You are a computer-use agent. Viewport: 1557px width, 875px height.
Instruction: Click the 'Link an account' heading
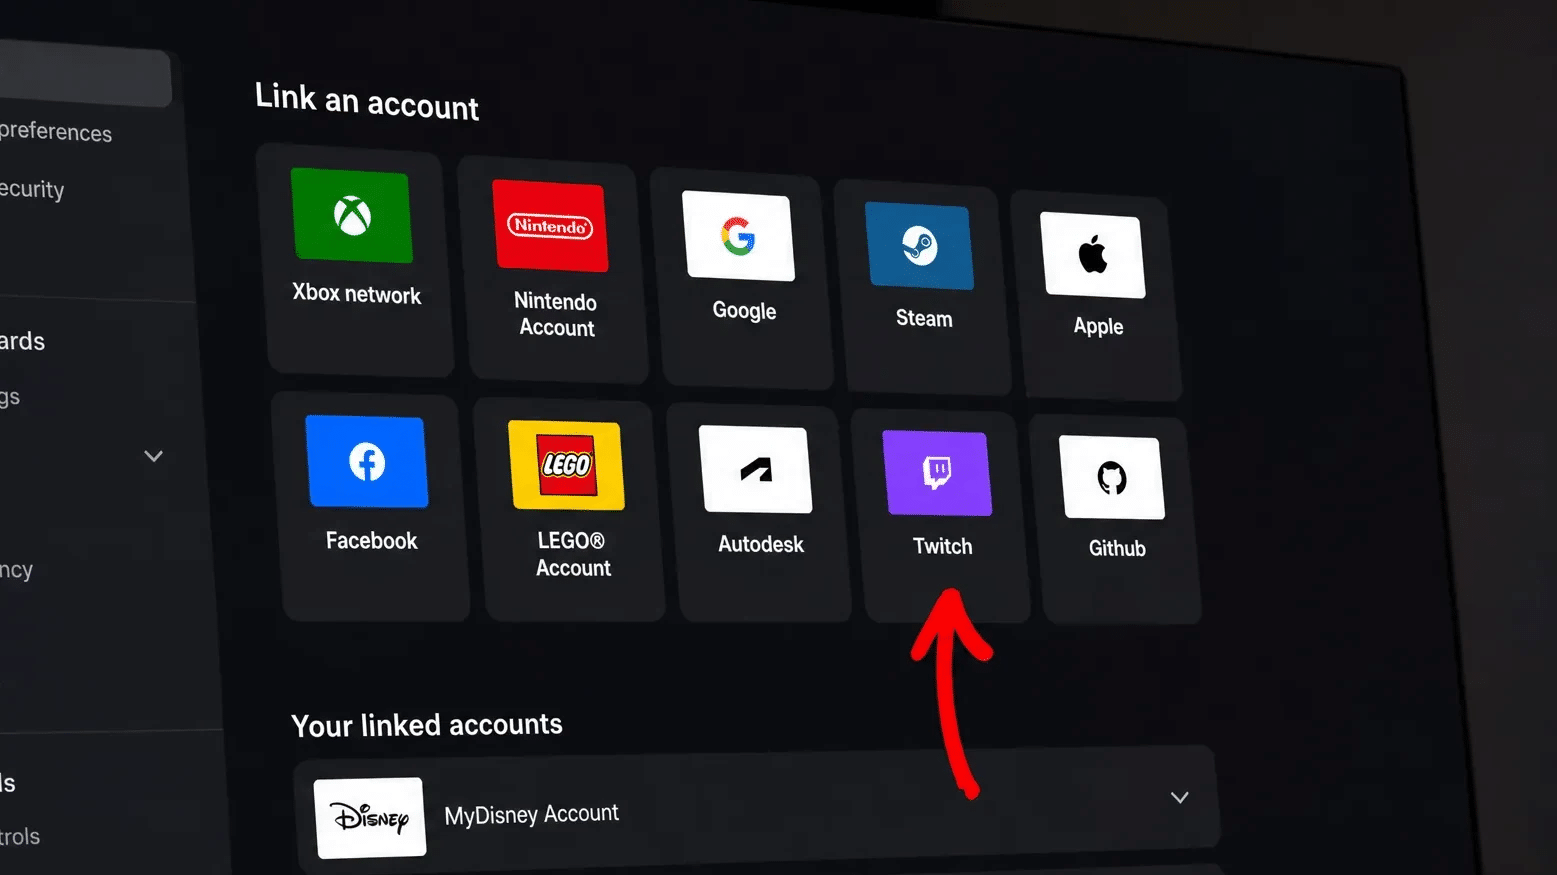click(367, 101)
